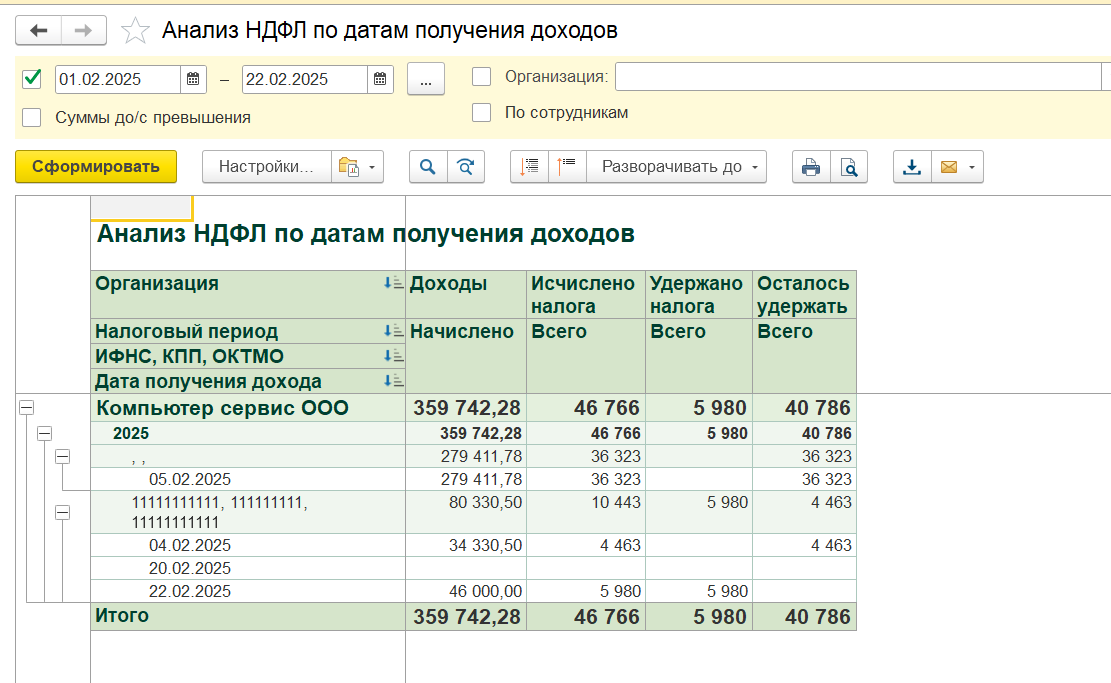Open the report variants dropdown icon
The image size is (1111, 683).
point(357,167)
